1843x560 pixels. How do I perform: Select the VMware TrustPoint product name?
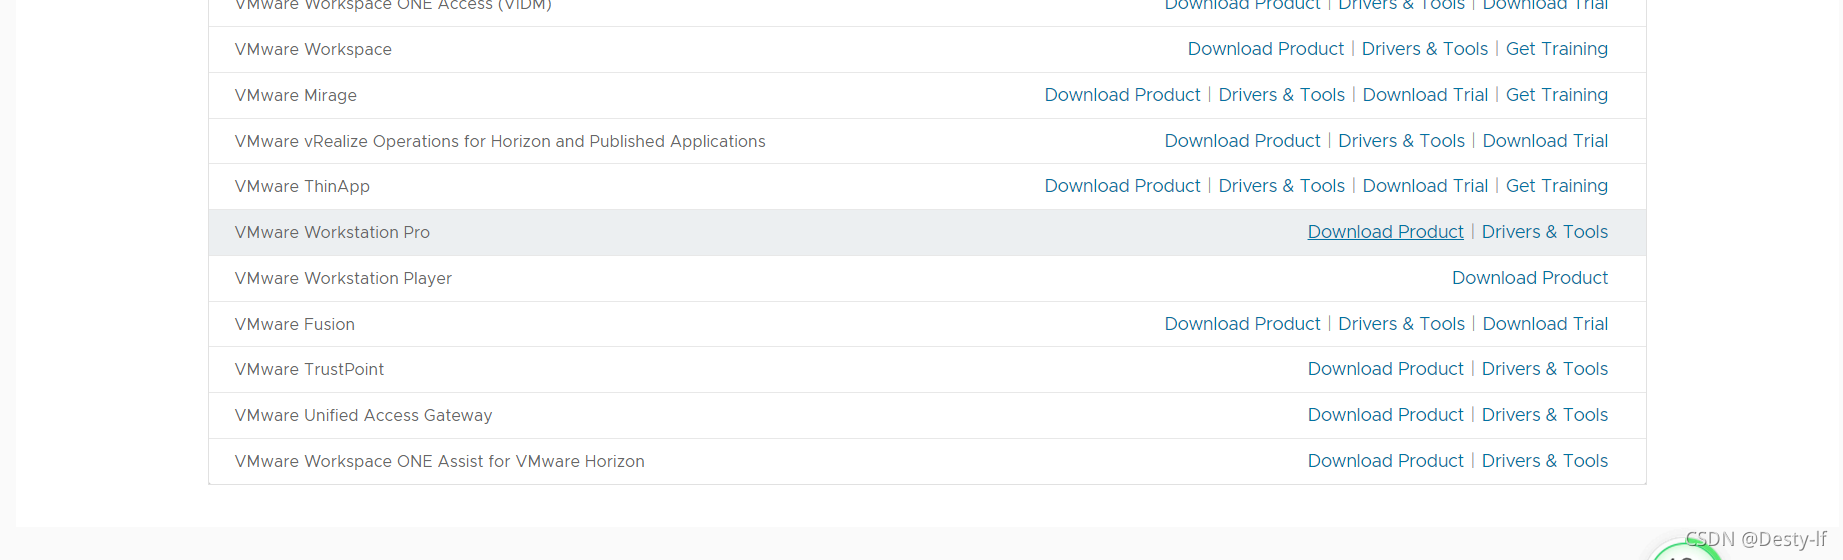pos(309,370)
